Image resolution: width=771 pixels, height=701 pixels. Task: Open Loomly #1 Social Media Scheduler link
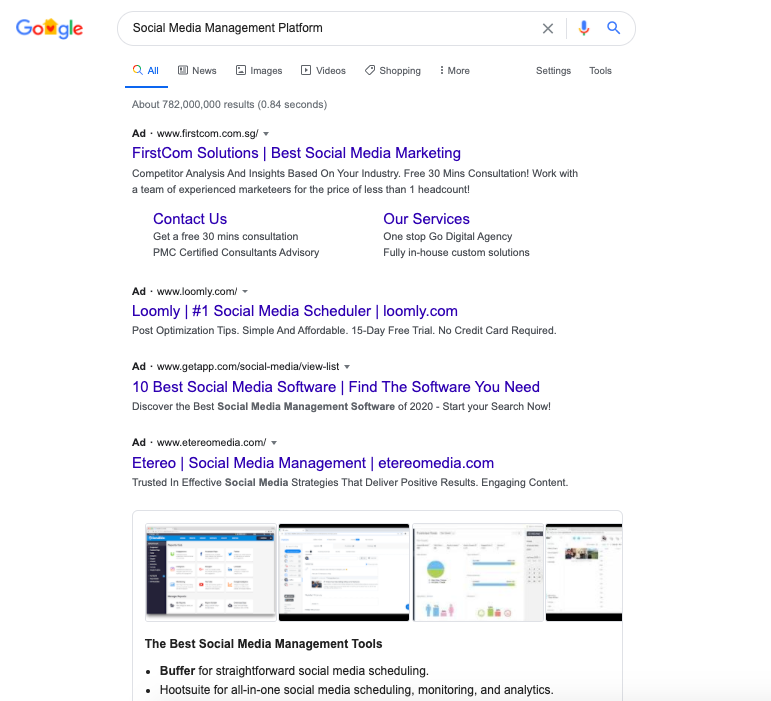pos(295,311)
